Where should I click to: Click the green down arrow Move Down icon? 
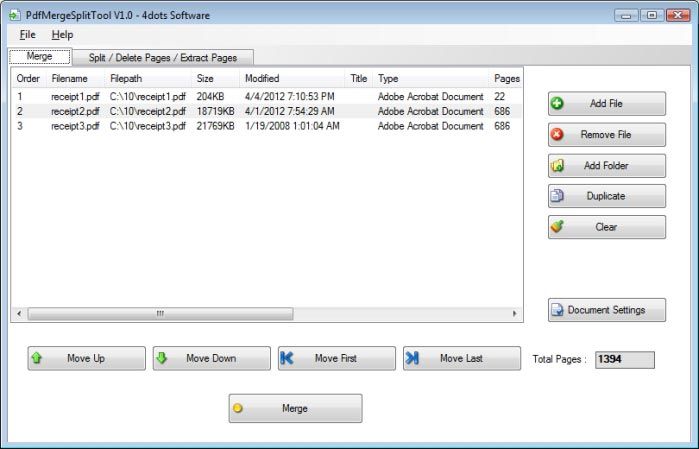click(x=162, y=358)
